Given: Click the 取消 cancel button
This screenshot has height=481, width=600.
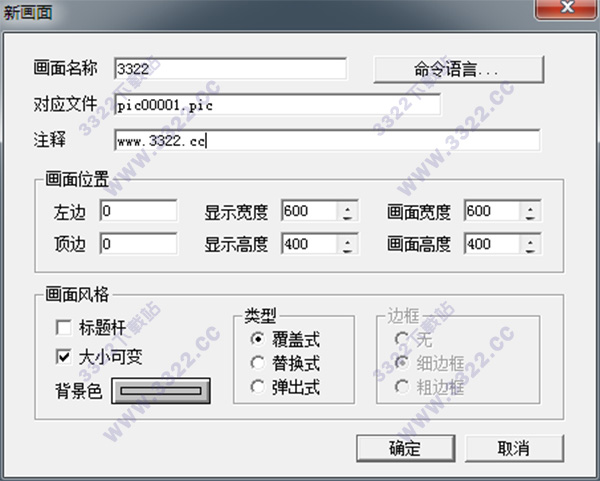Looking at the screenshot, I should 514,448.
